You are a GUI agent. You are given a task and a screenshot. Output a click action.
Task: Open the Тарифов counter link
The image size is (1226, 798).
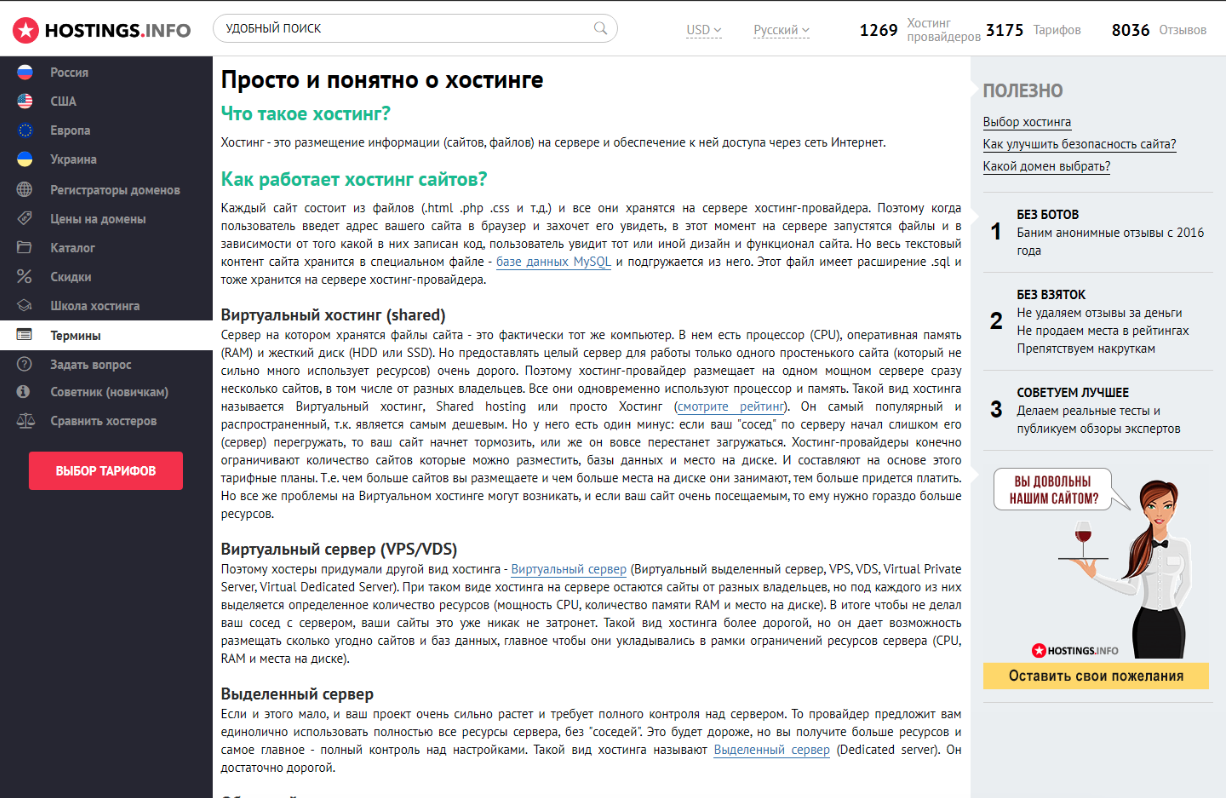tap(1032, 30)
